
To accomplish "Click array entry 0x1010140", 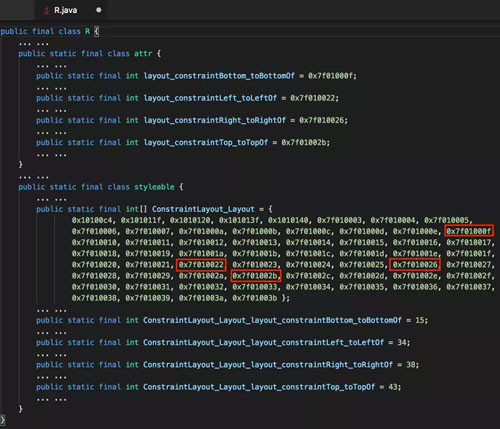I will pos(288,220).
